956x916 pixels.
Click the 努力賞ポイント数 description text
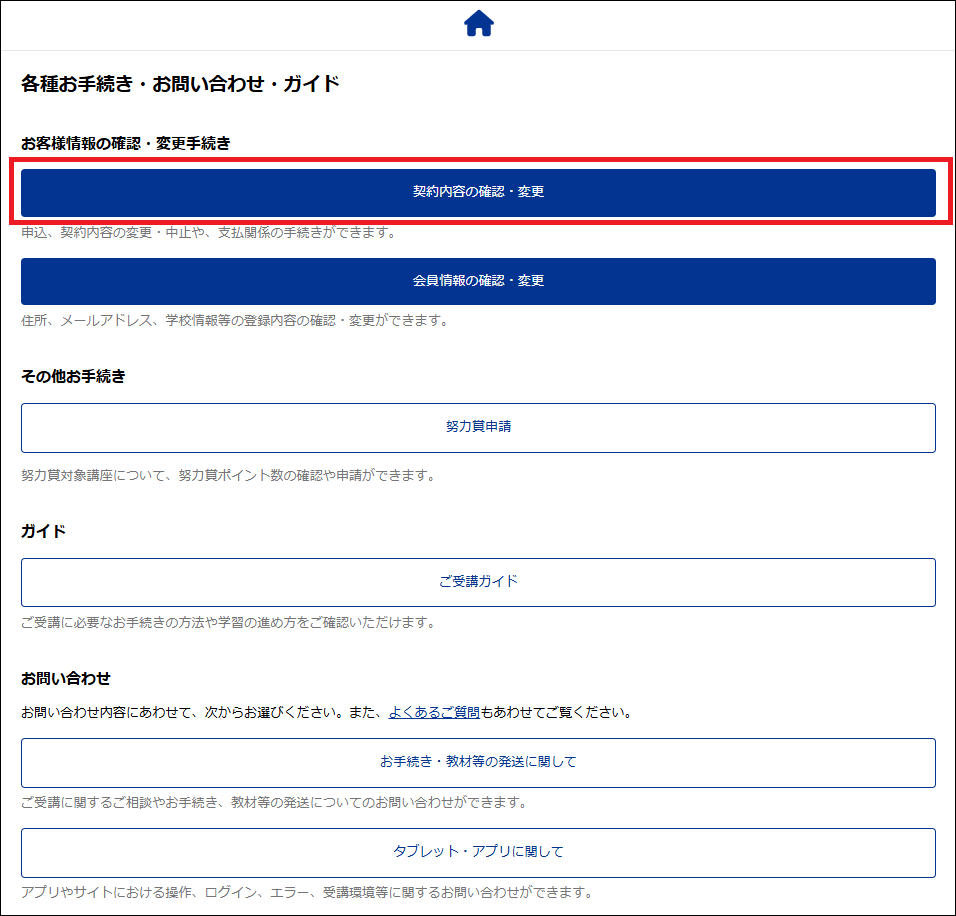click(x=227, y=476)
